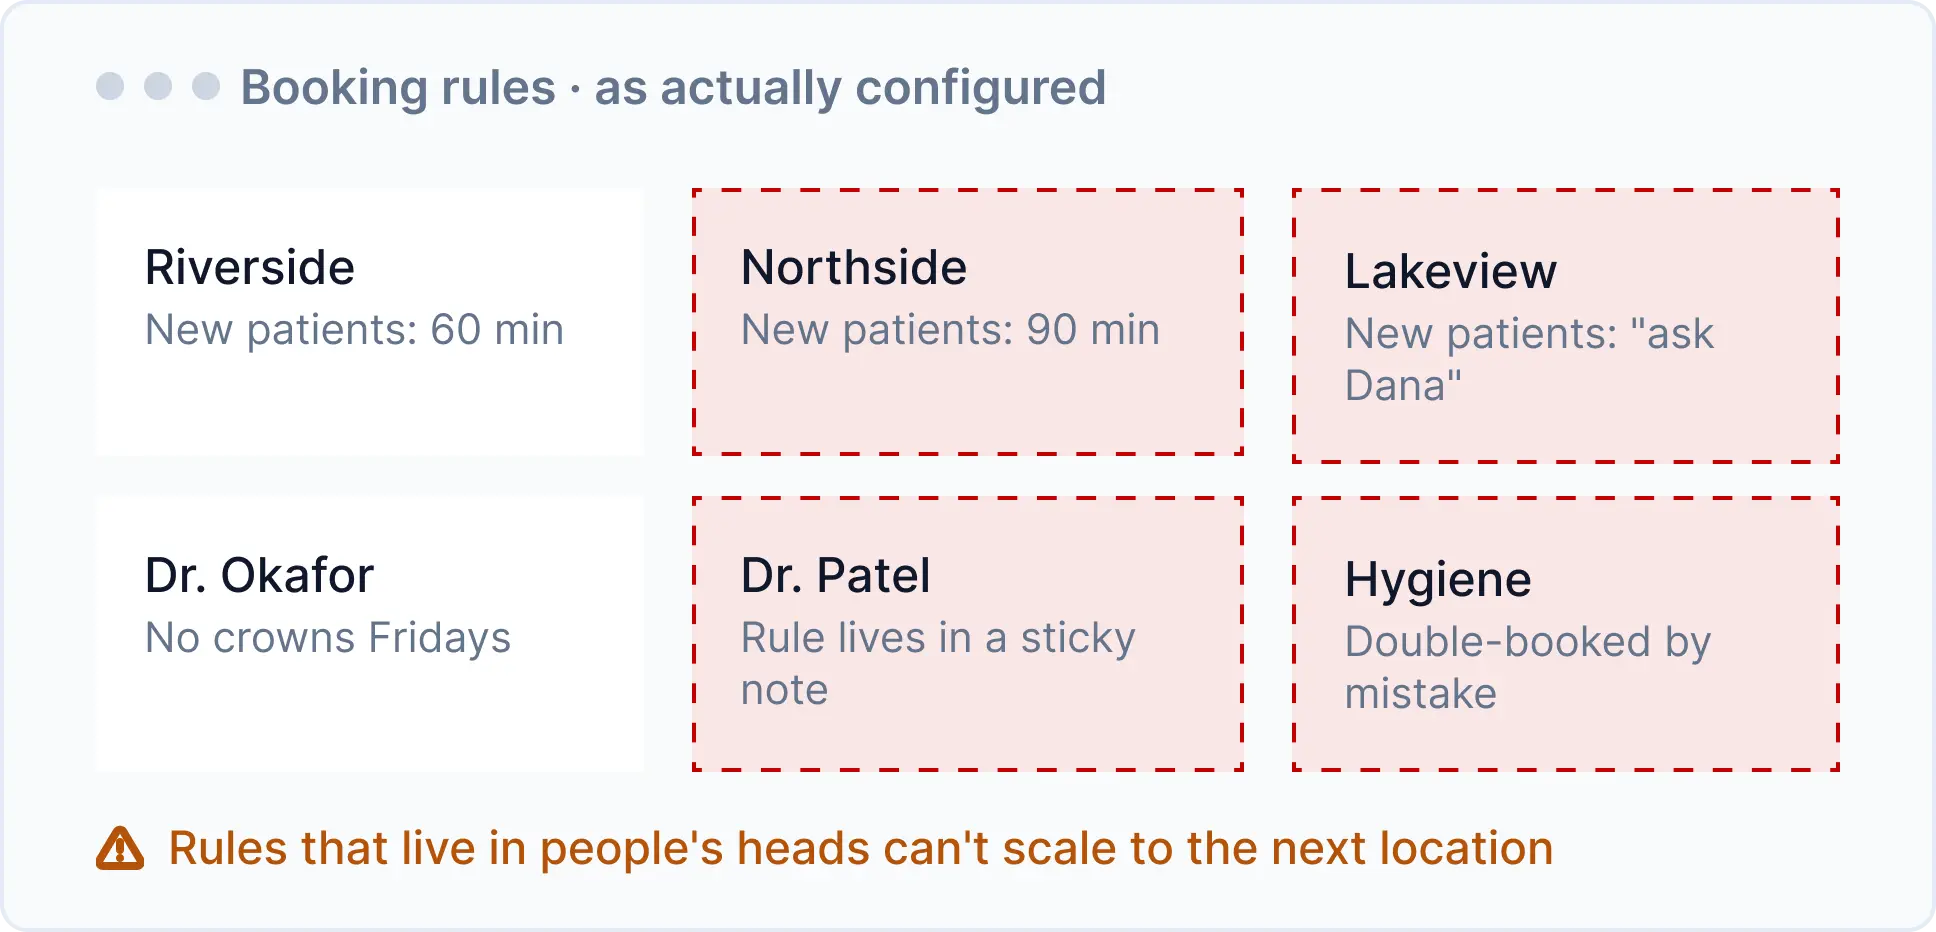This screenshot has height=932, width=1936.
Task: Click the Booking rules title text
Action: (673, 88)
